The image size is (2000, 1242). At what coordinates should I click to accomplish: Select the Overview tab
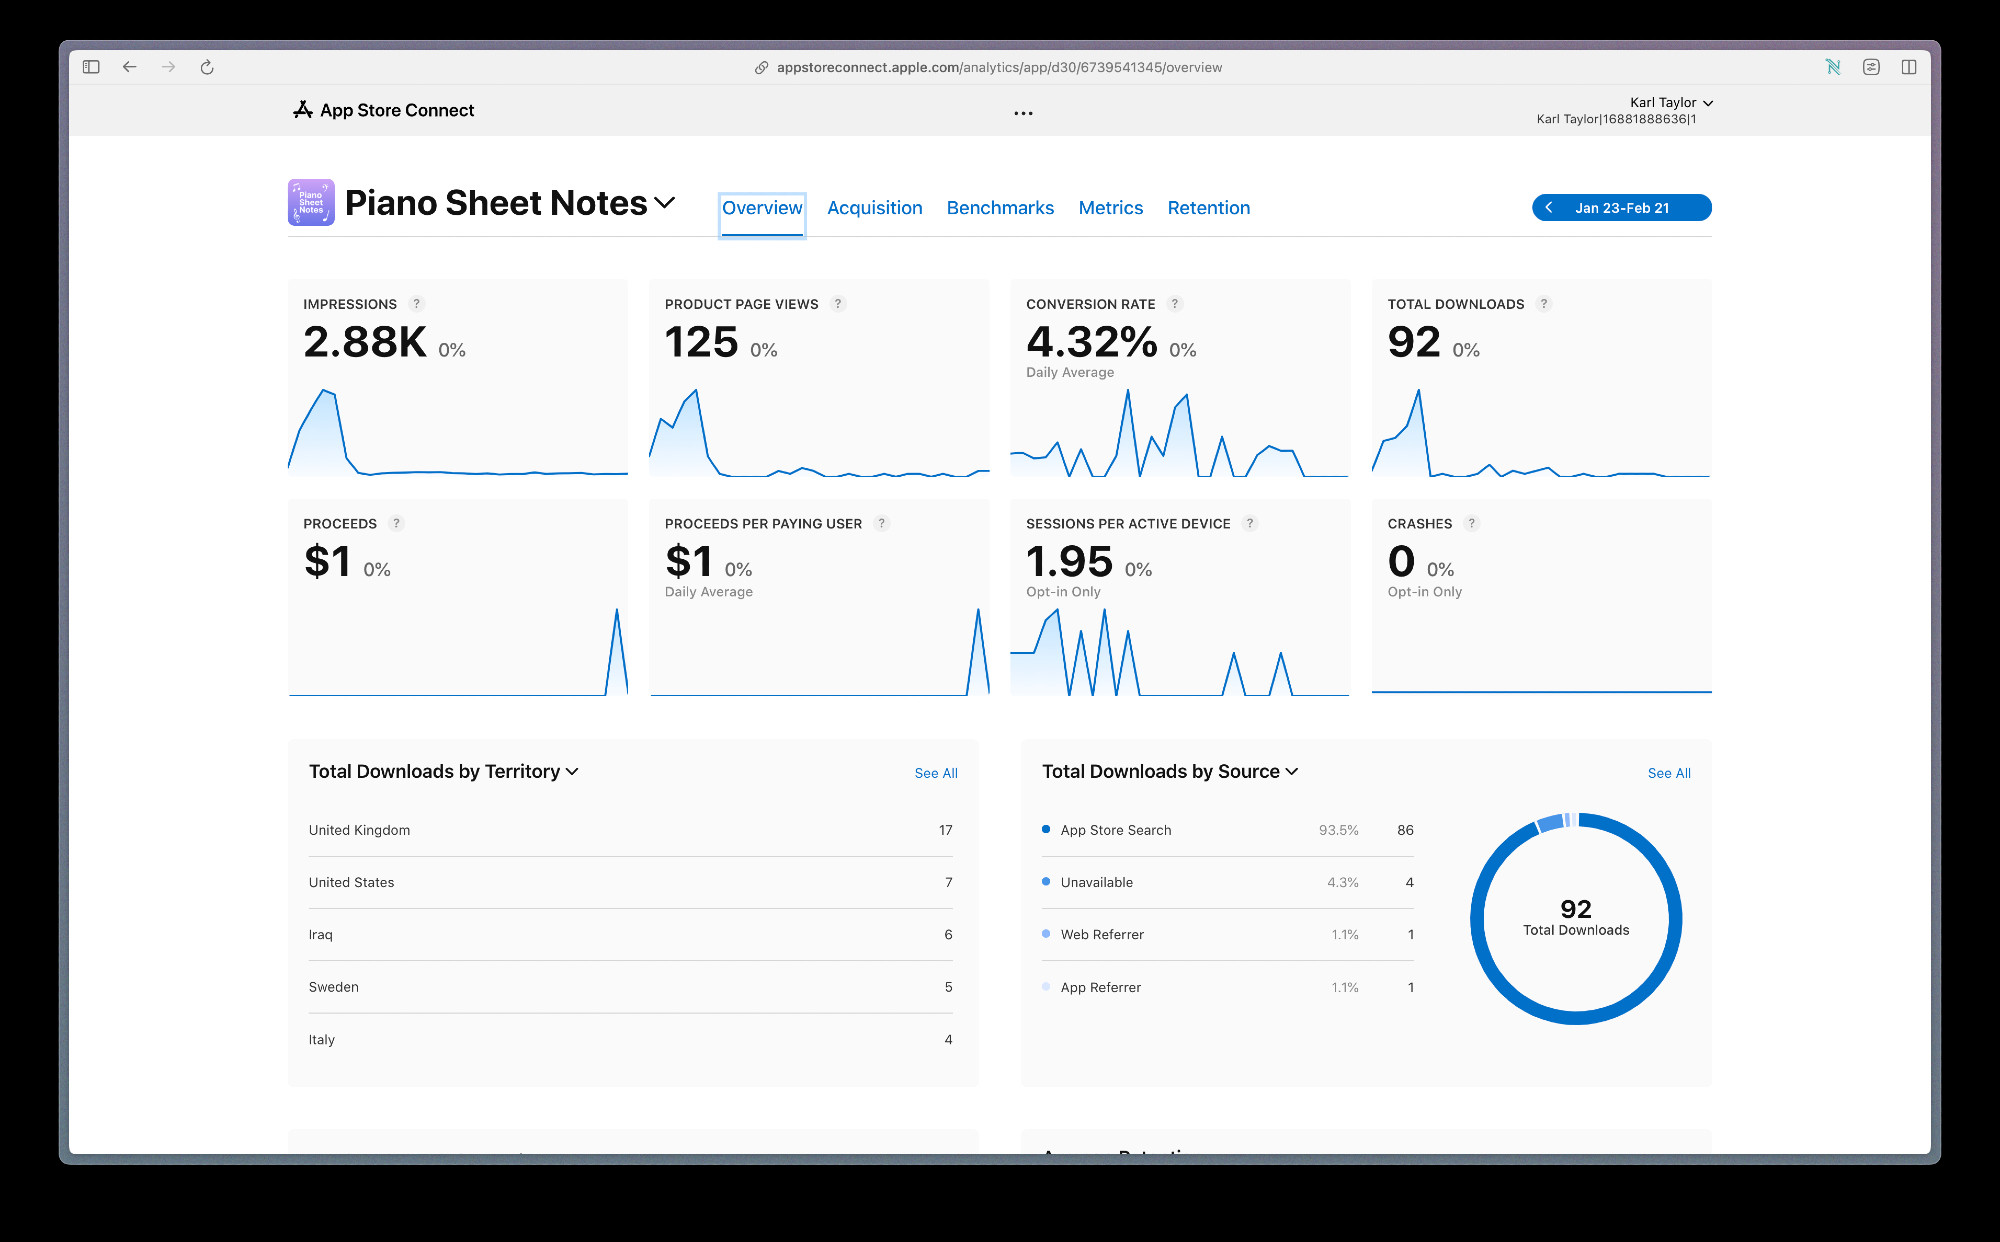tap(762, 208)
